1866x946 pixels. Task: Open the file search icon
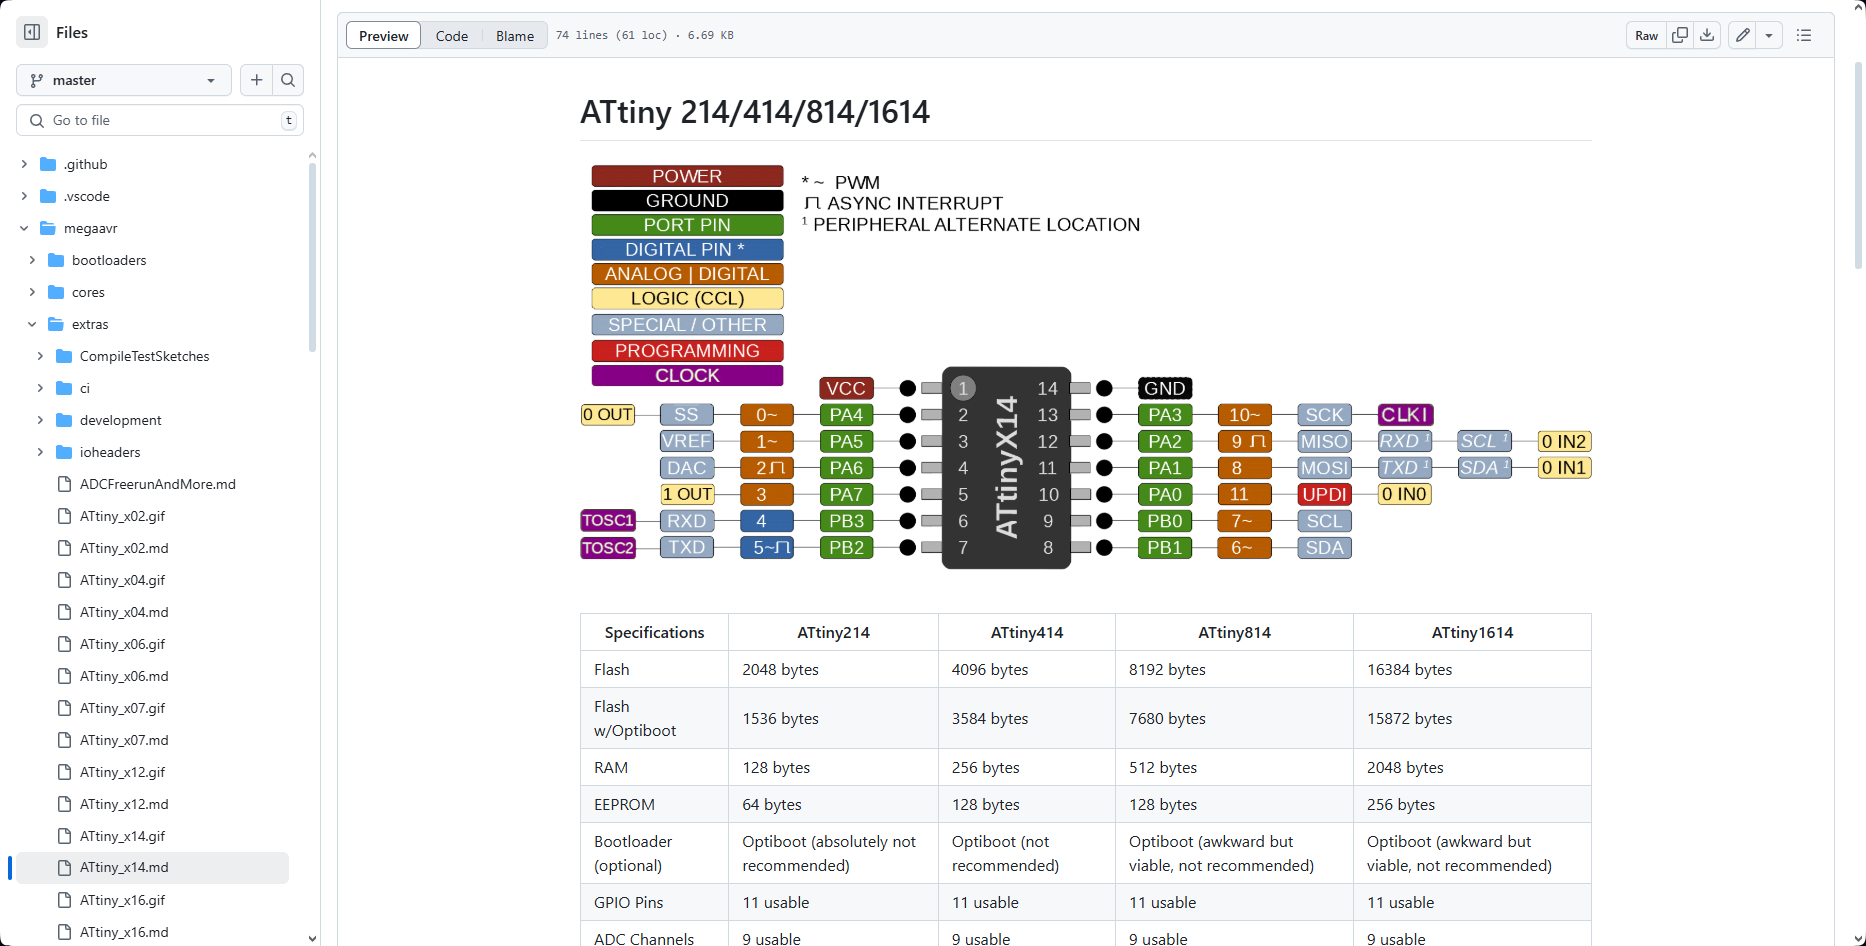click(288, 80)
